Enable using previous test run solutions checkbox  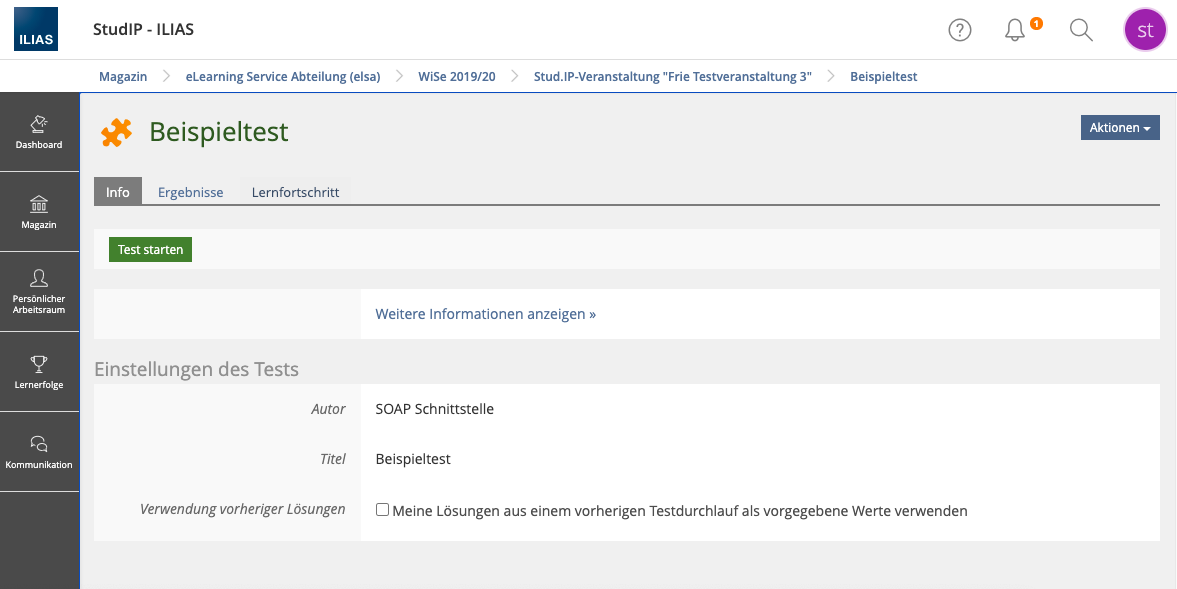[382, 509]
